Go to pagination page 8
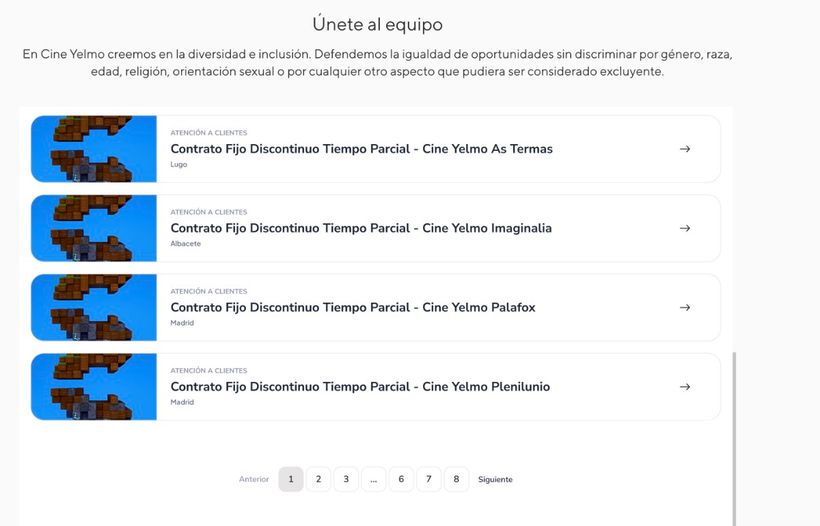The height and width of the screenshot is (526, 820). [x=456, y=479]
